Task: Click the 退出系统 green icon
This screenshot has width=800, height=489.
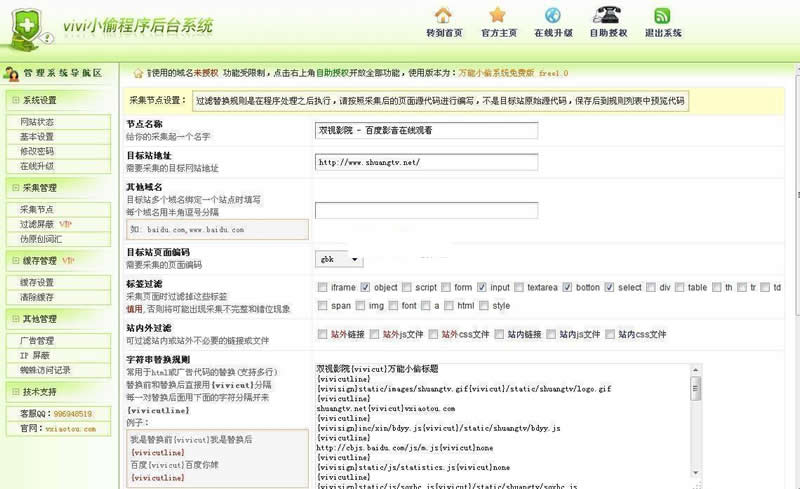Action: (662, 15)
